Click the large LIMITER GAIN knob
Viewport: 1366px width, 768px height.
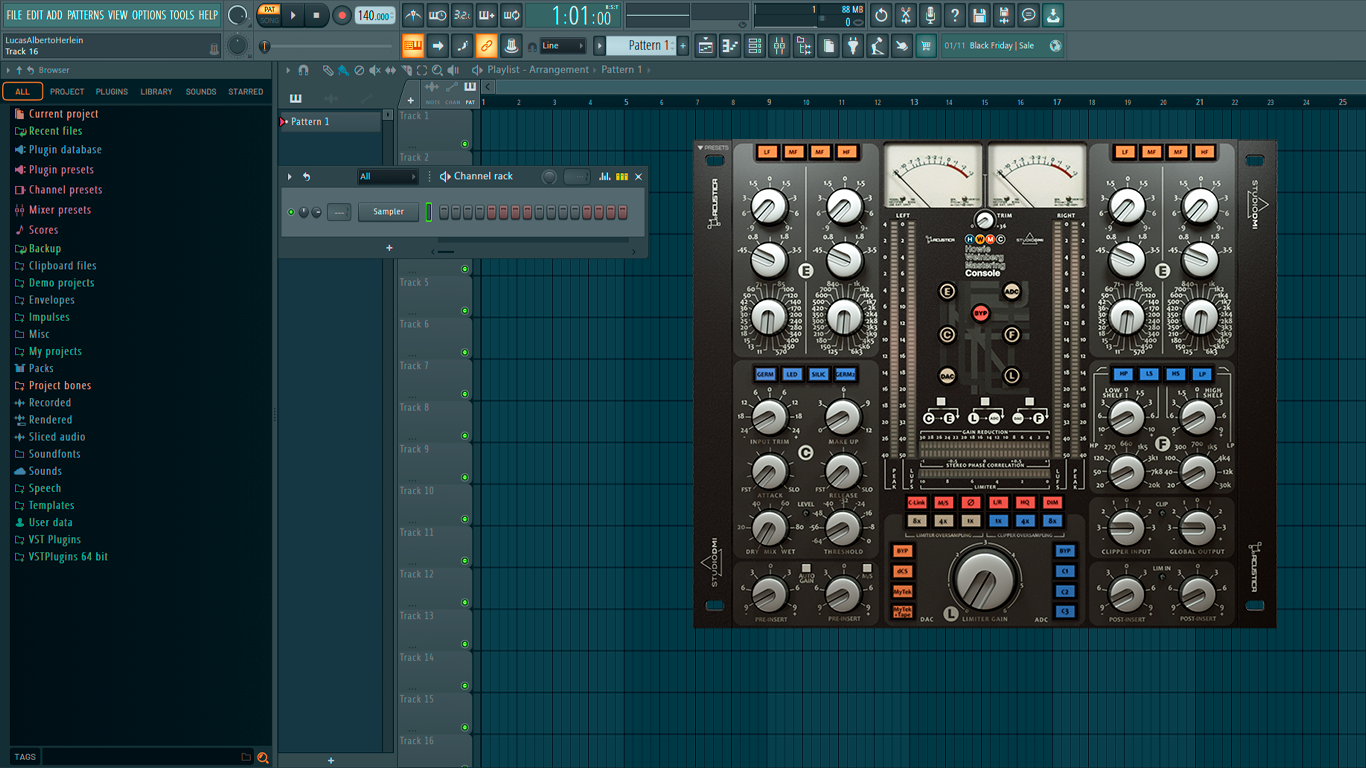point(986,580)
